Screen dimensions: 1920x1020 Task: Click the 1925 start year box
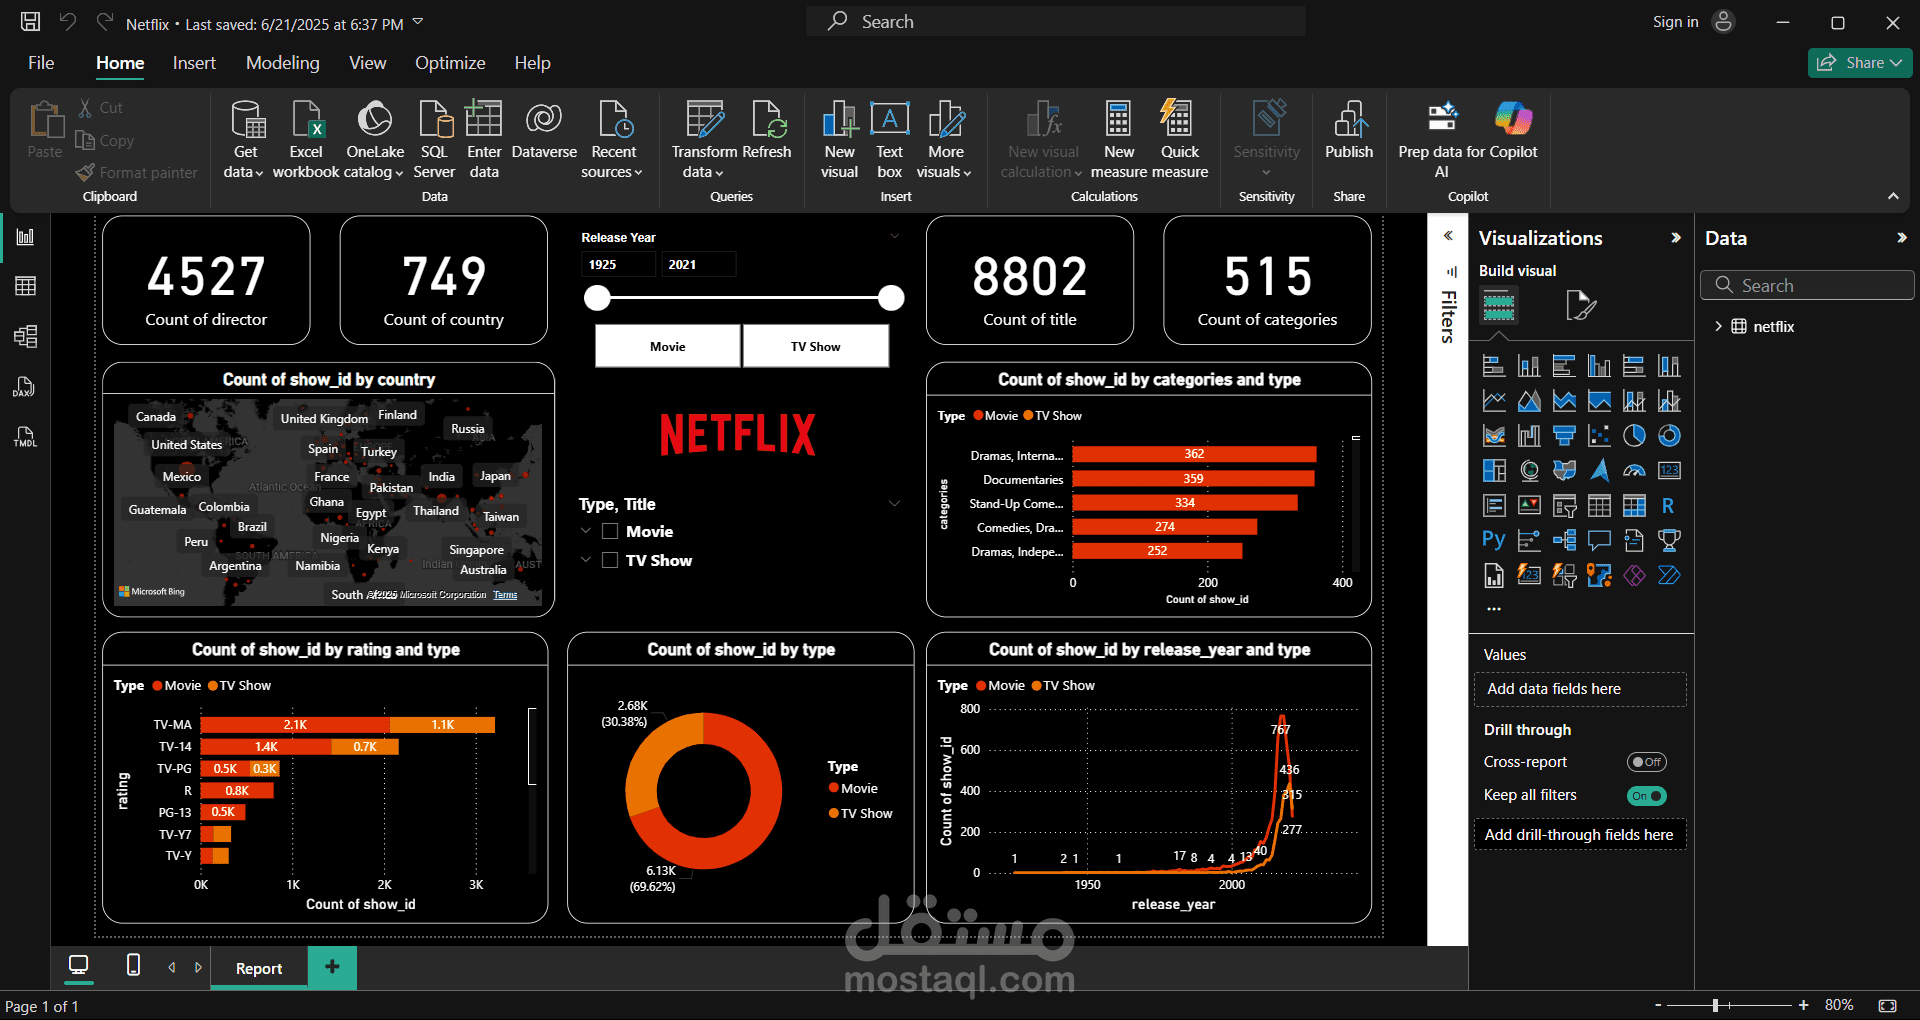617,264
